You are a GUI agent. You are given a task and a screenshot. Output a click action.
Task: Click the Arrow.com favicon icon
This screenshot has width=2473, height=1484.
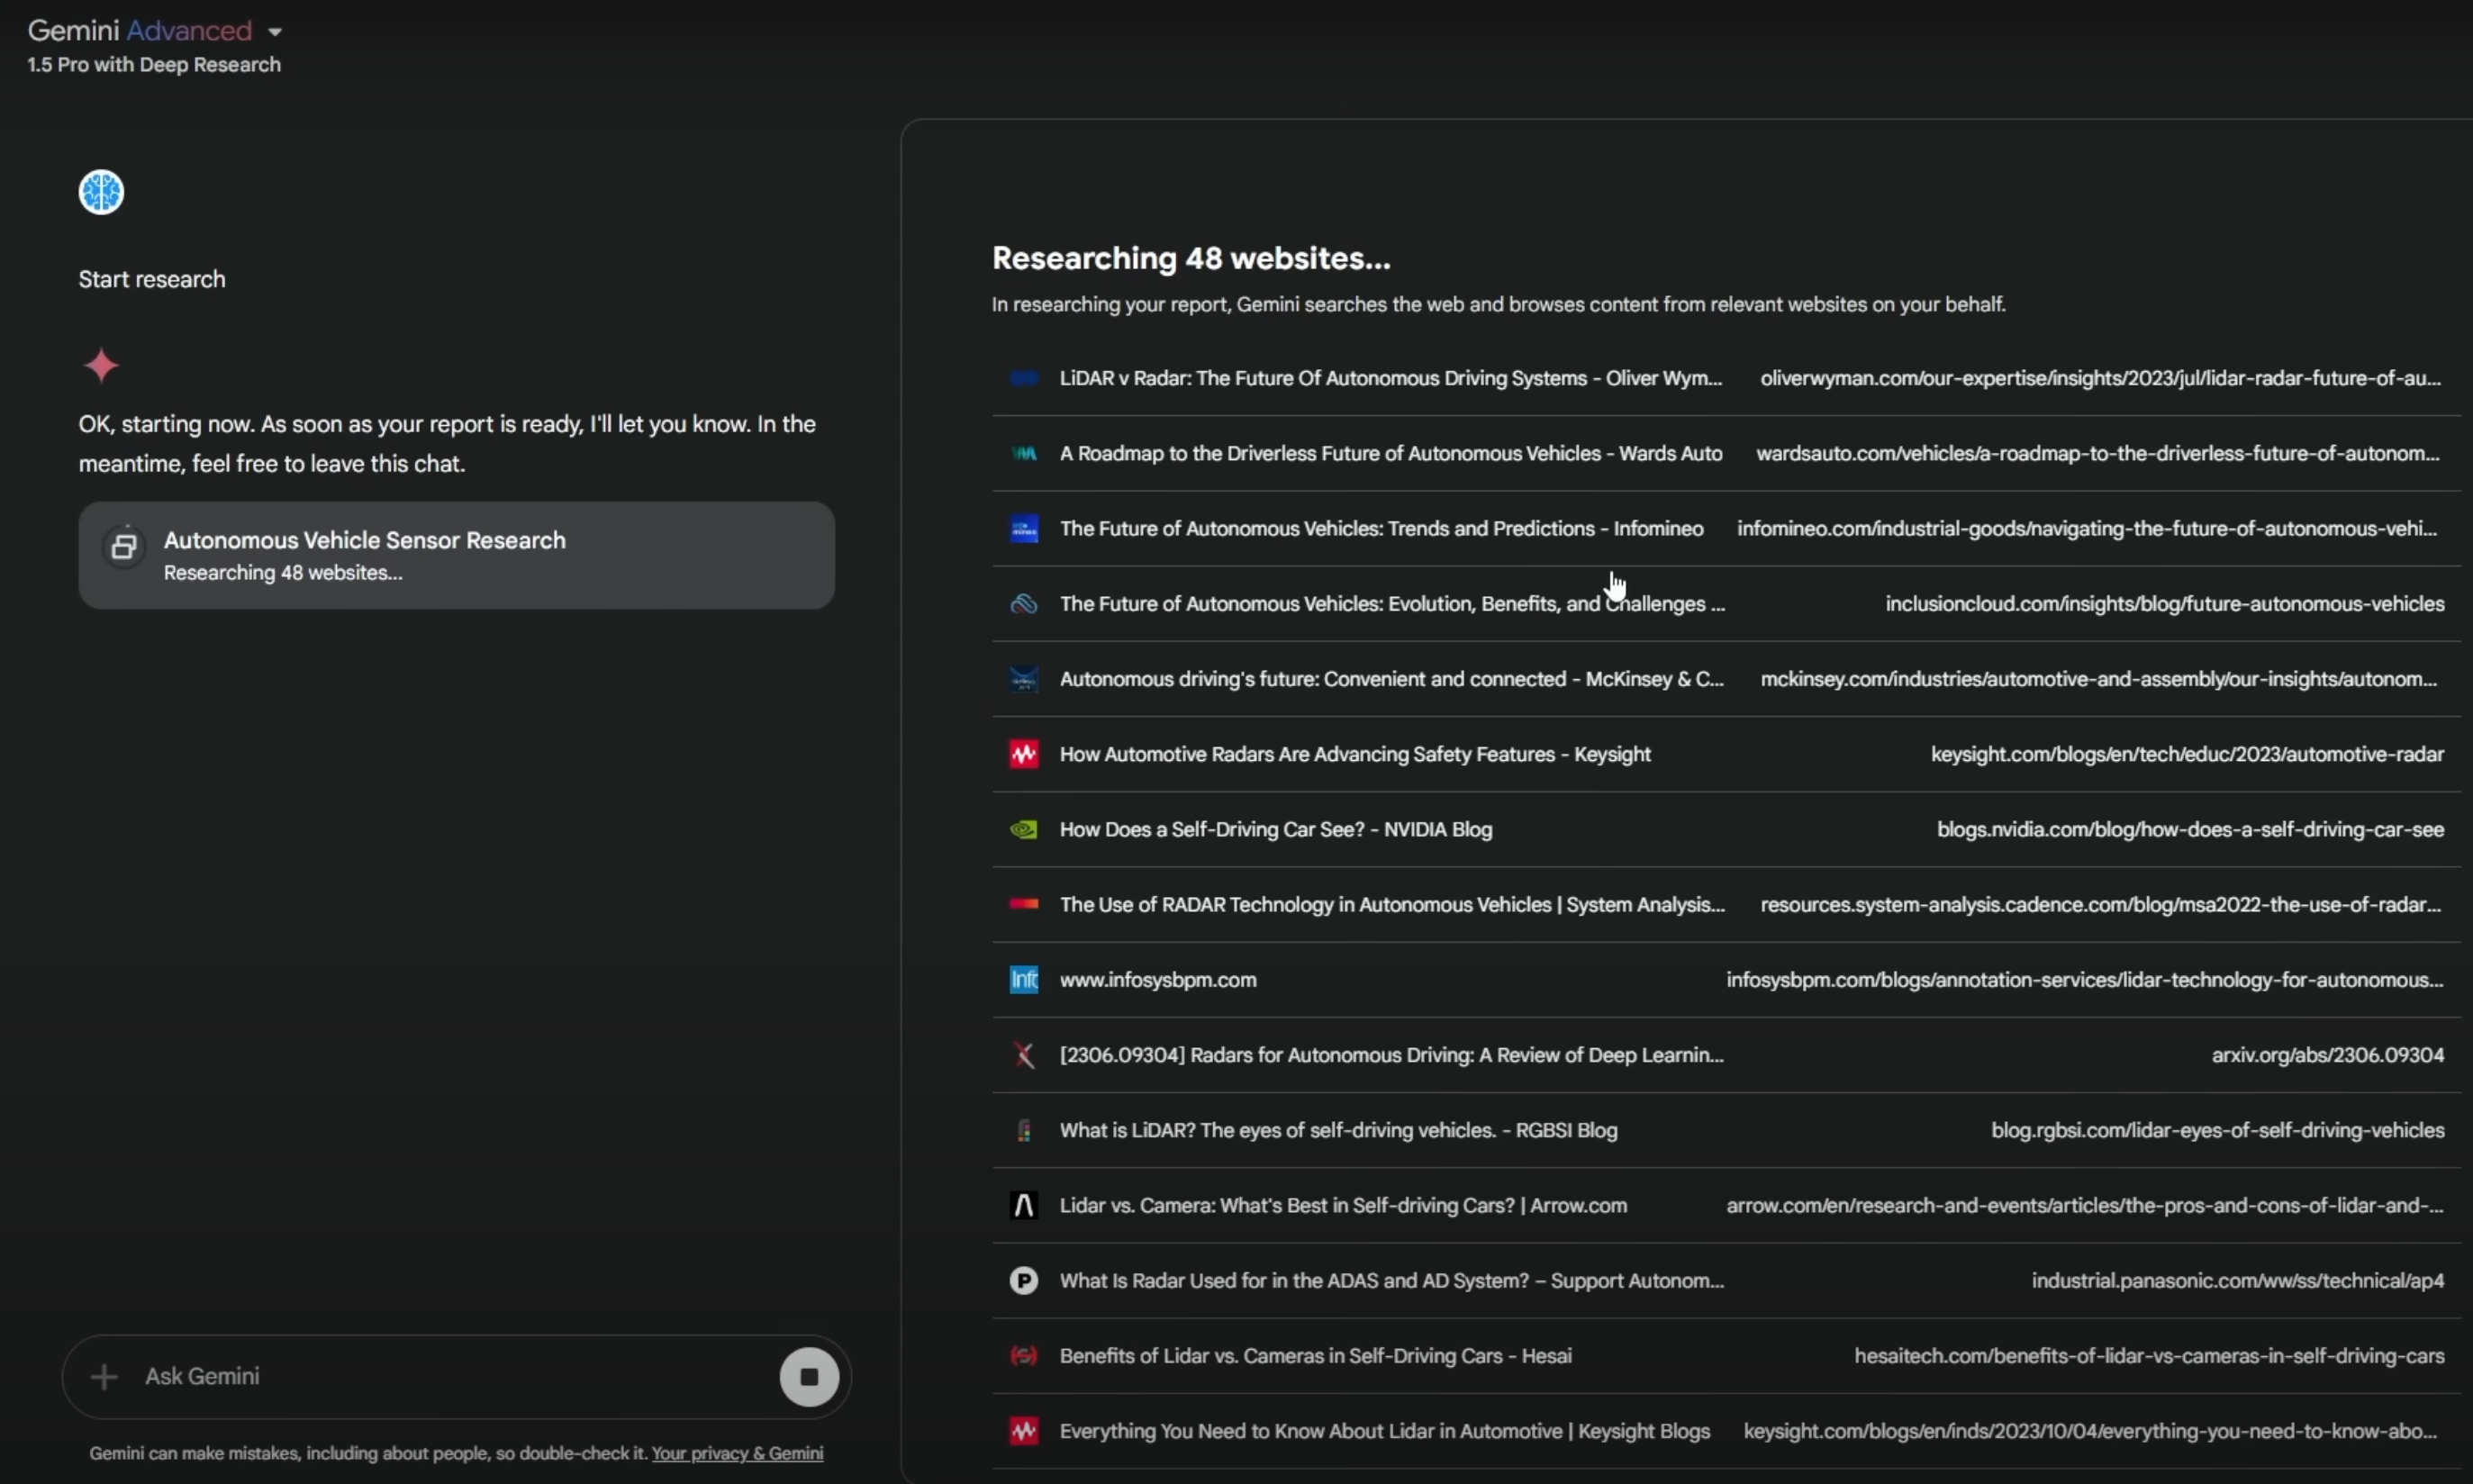pyautogui.click(x=1023, y=1205)
